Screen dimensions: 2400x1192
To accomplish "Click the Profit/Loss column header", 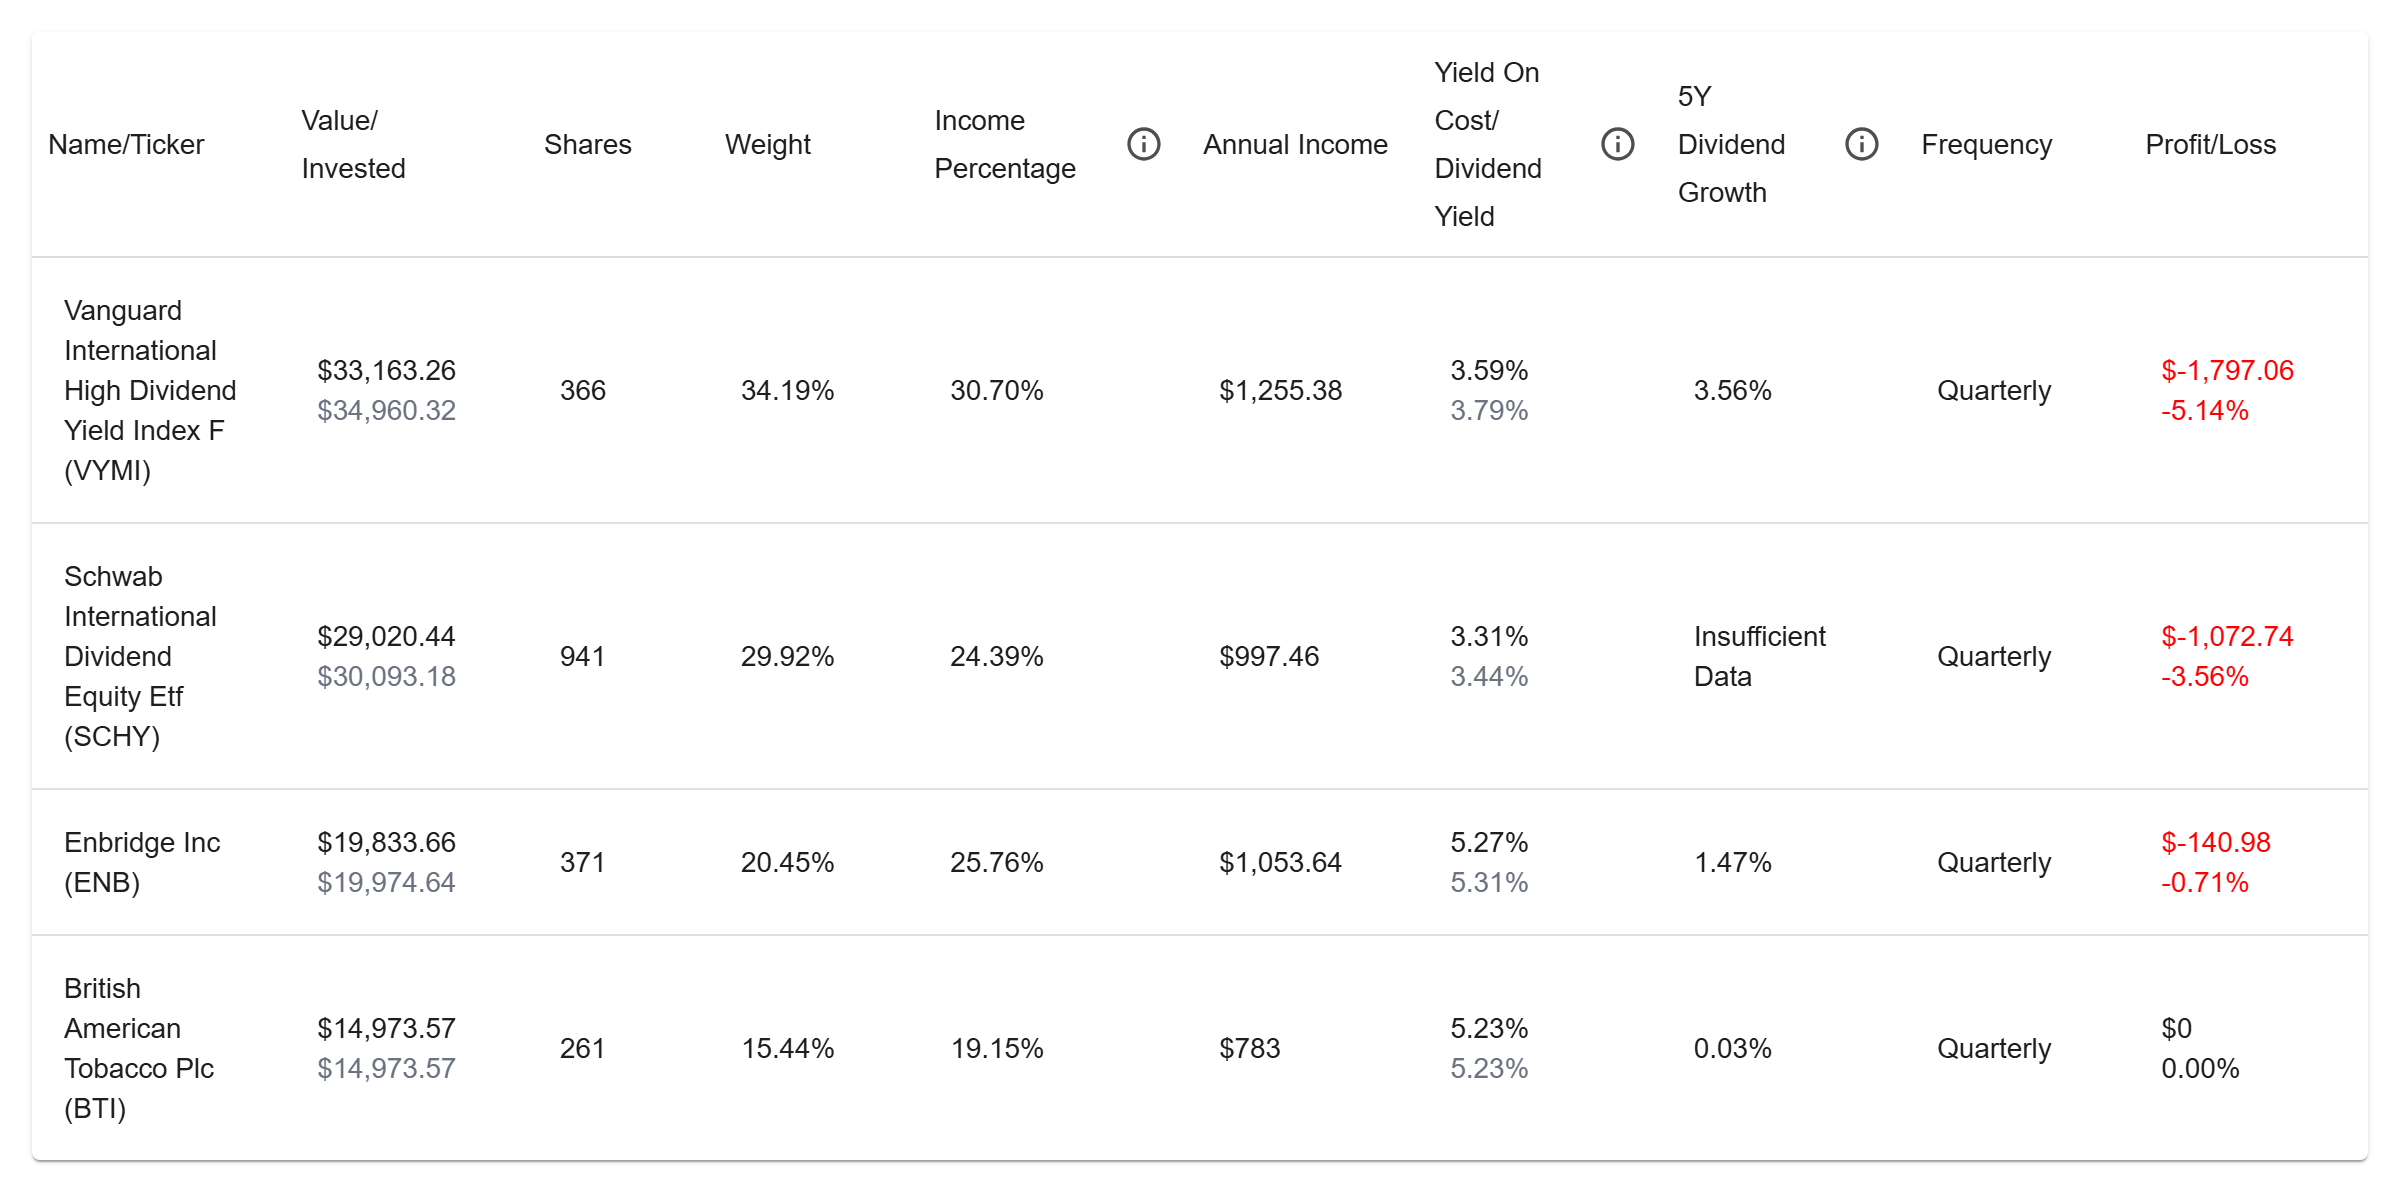I will (x=2210, y=144).
